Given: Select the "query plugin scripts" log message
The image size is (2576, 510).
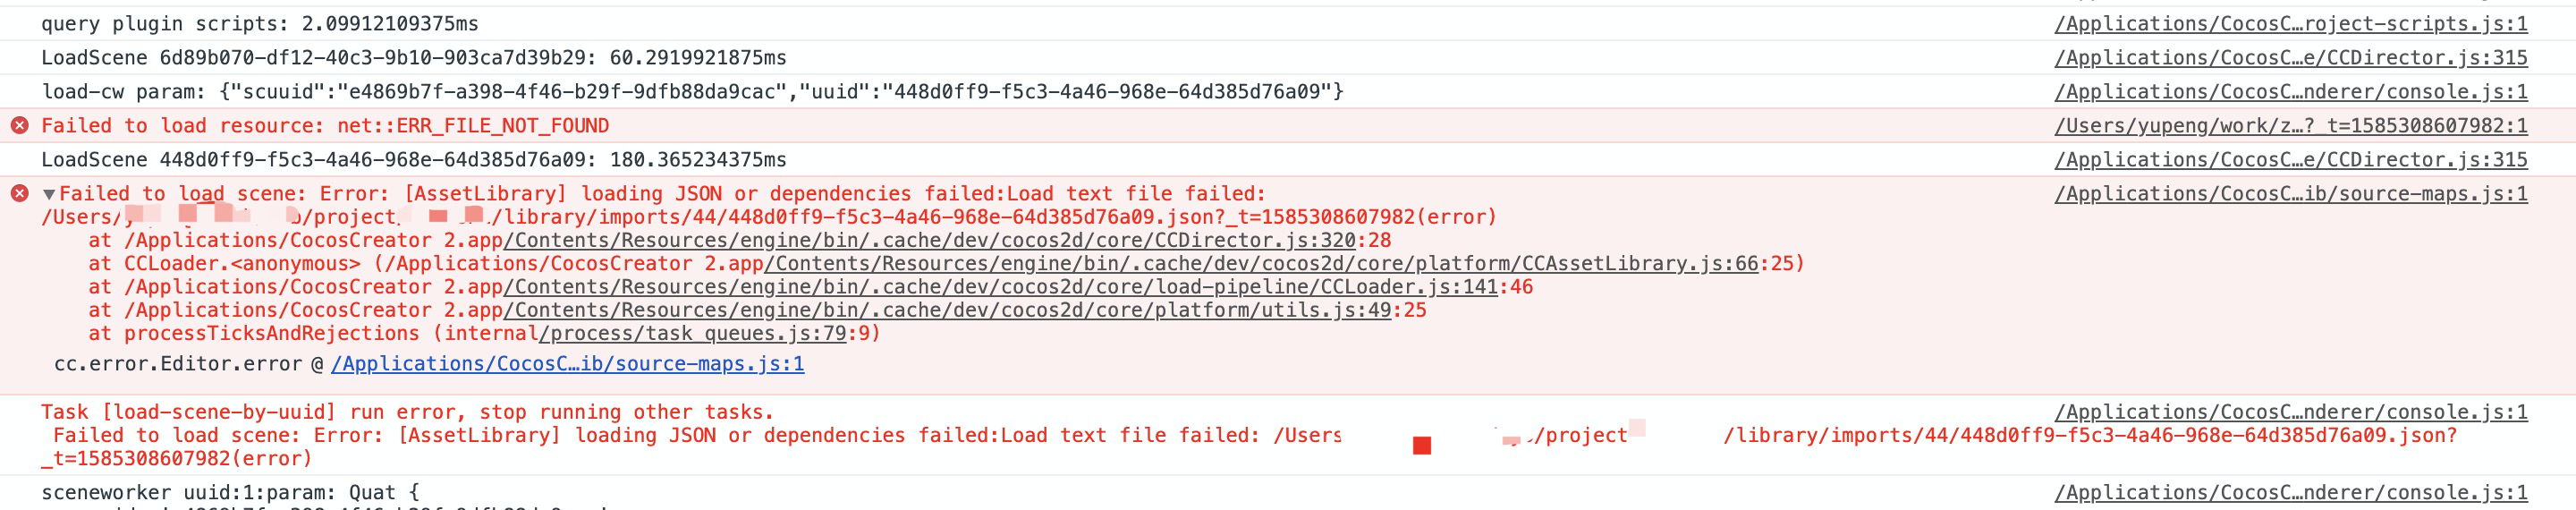Looking at the screenshot, I should point(259,23).
